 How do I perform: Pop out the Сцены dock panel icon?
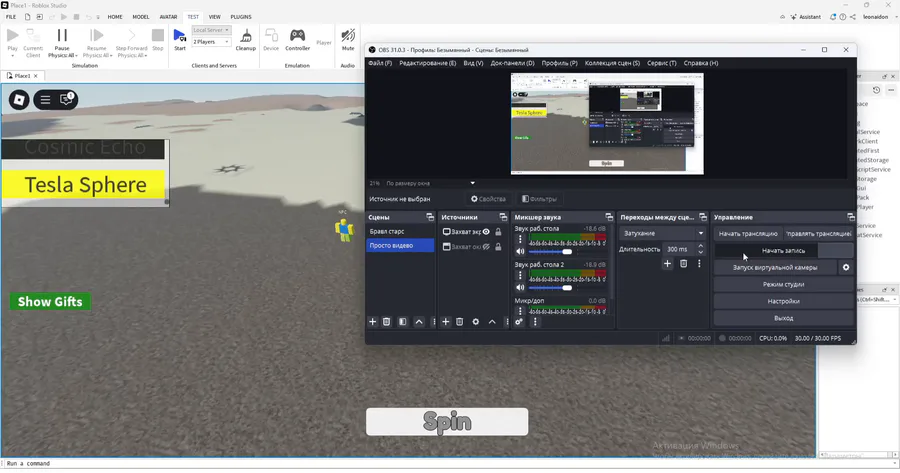tap(430, 217)
